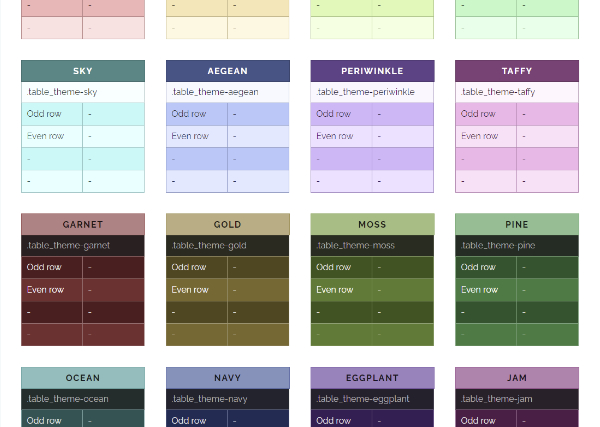Click 'Even row' cell in Taffy table
600x427 pixels.
486,136
